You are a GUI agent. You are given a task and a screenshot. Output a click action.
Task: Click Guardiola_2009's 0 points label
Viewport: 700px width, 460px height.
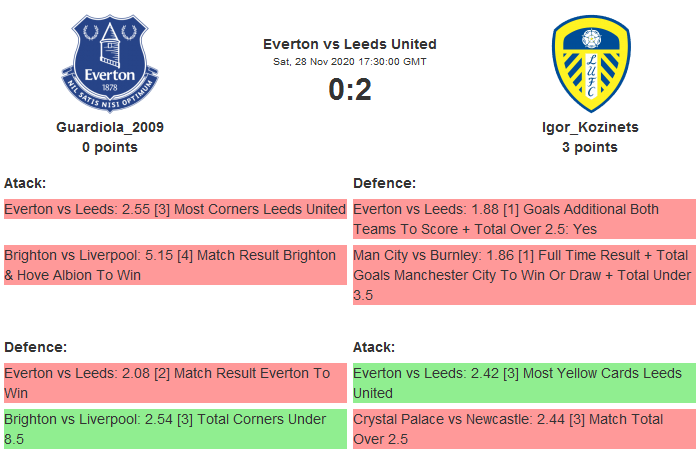tap(110, 147)
